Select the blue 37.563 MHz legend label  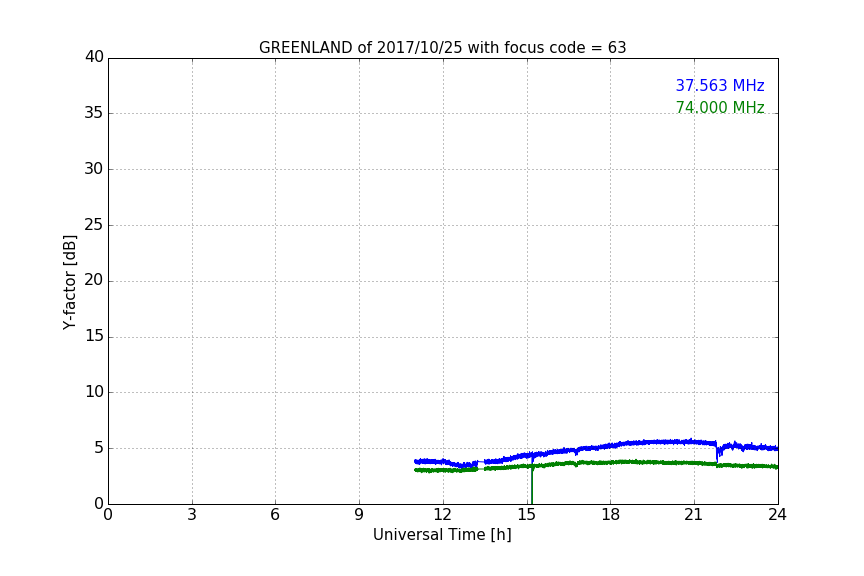click(720, 85)
